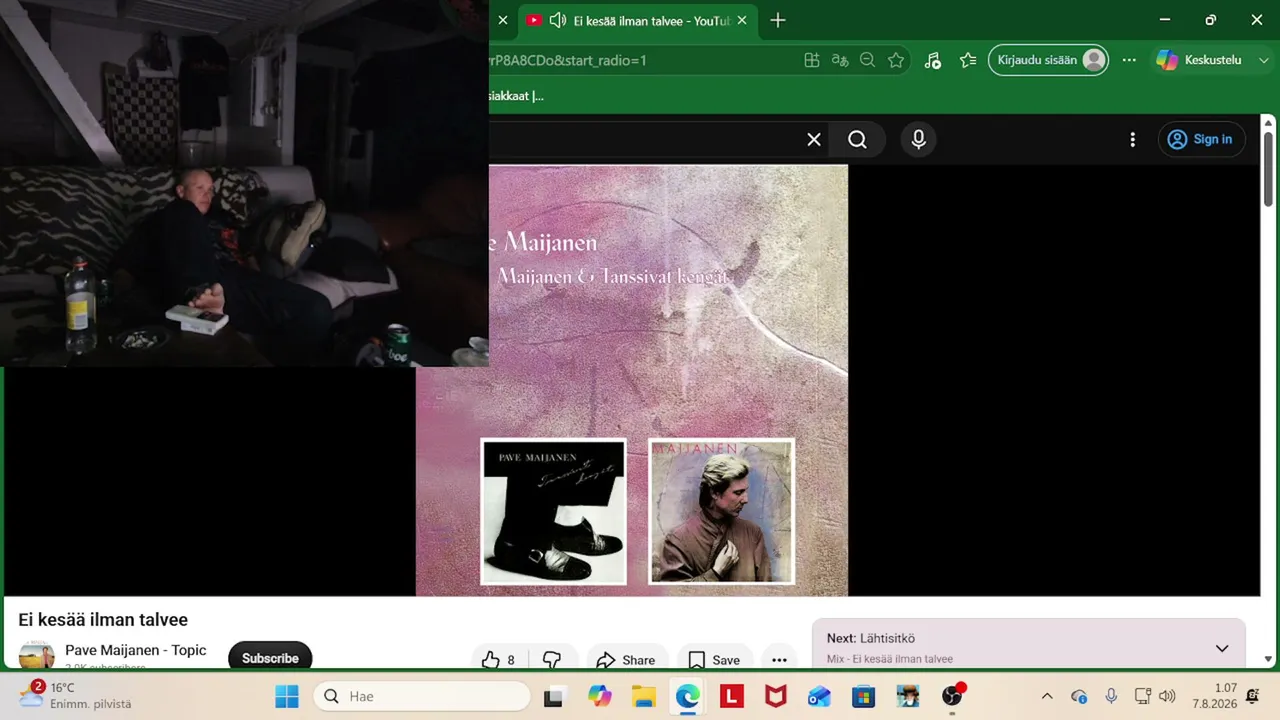Open the media music note icon in toolbar
Screen dimensions: 1280x720
pos(932,60)
